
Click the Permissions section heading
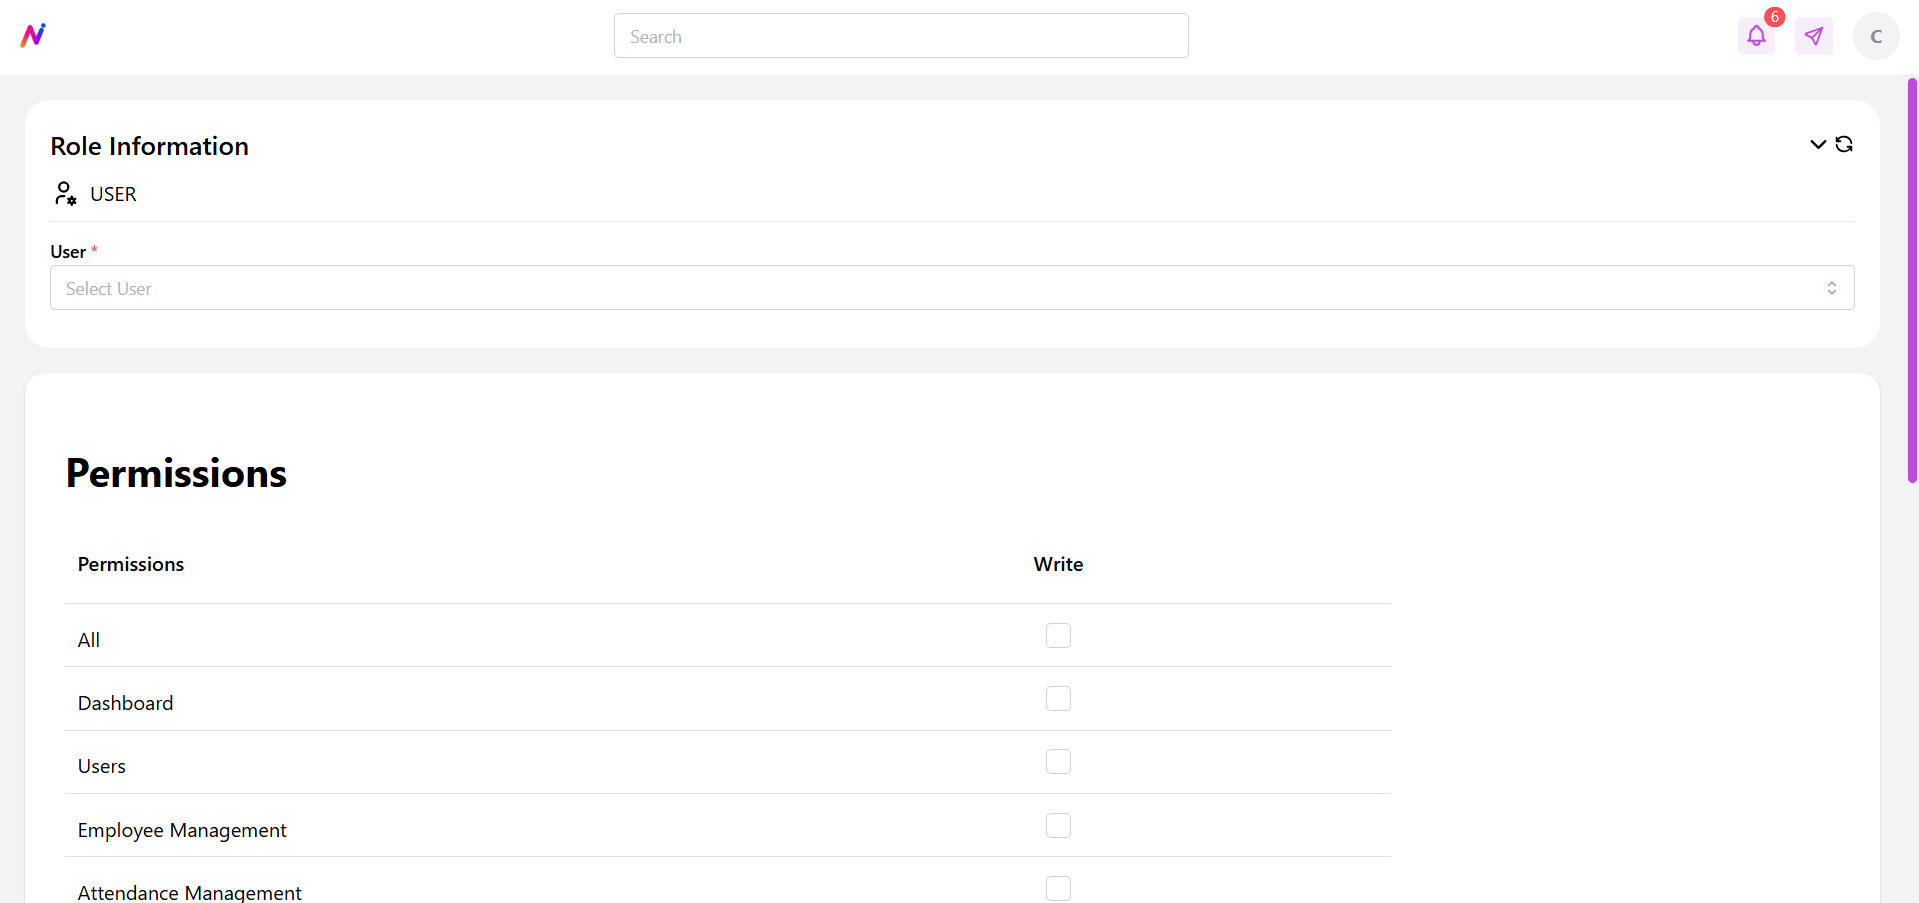pos(176,473)
